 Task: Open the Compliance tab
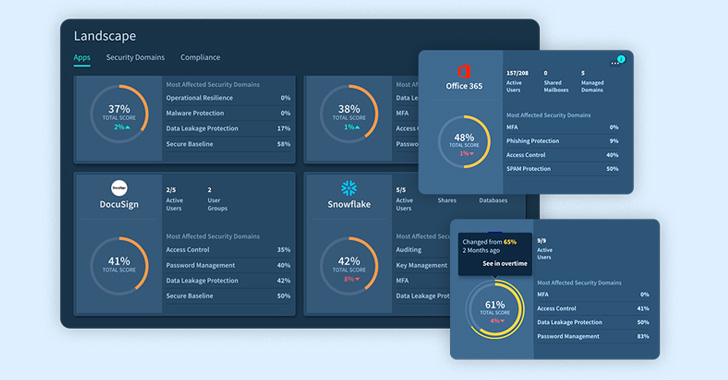(x=200, y=58)
